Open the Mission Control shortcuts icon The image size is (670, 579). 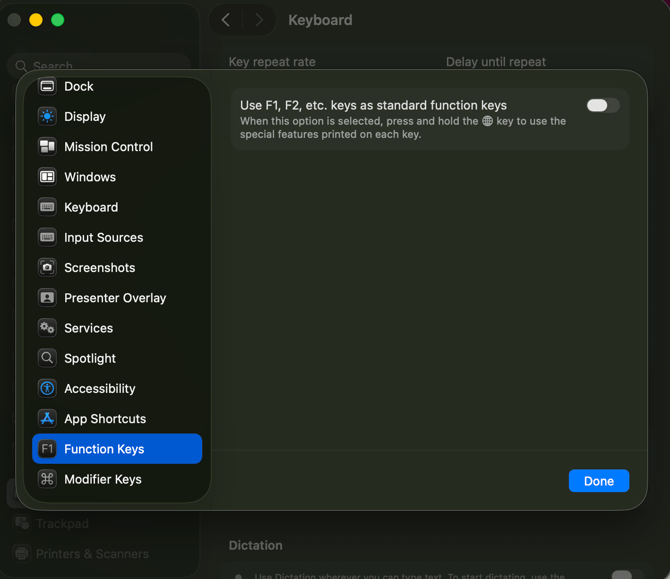point(47,147)
